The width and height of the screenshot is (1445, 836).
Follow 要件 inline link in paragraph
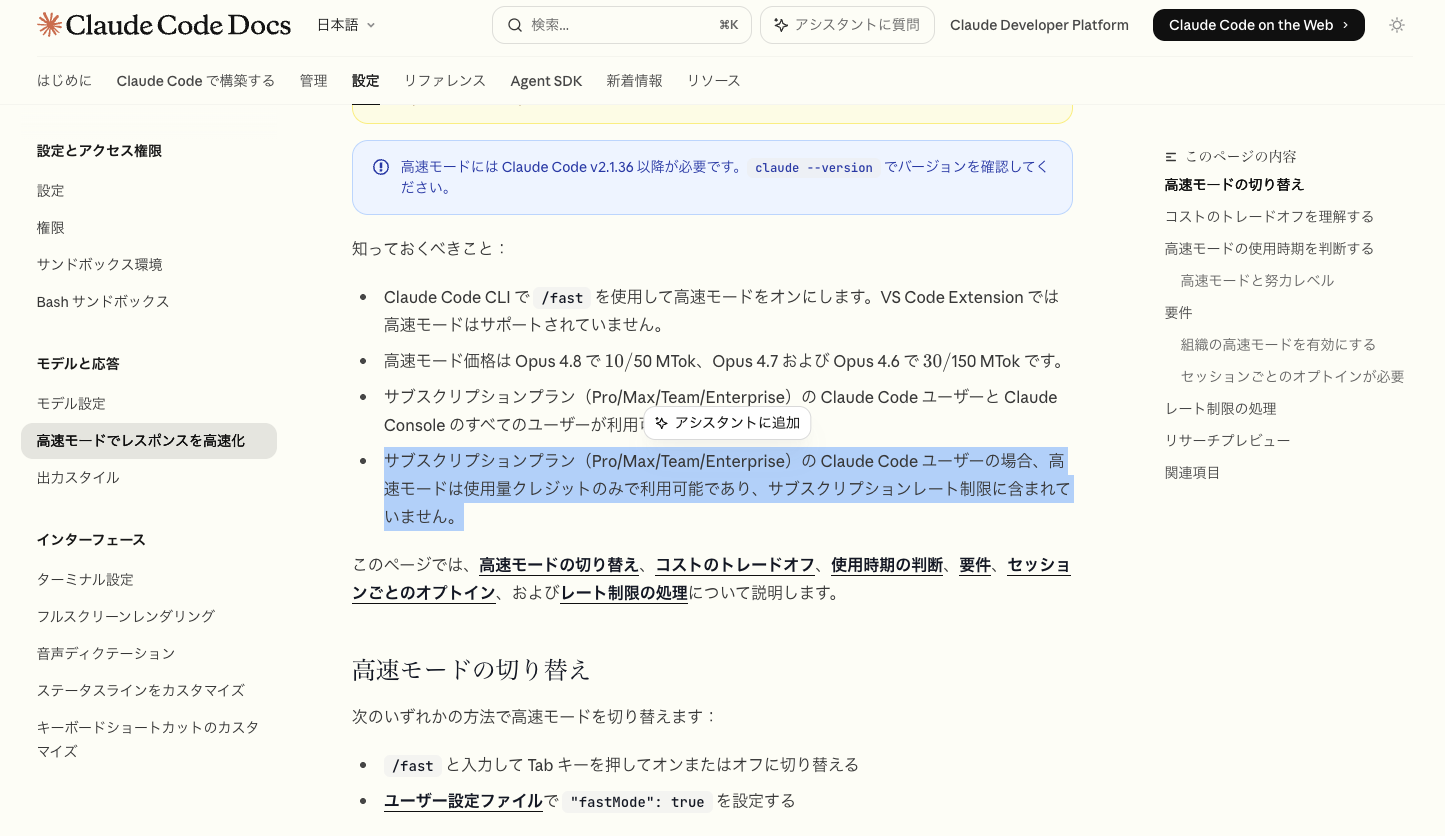click(x=975, y=564)
